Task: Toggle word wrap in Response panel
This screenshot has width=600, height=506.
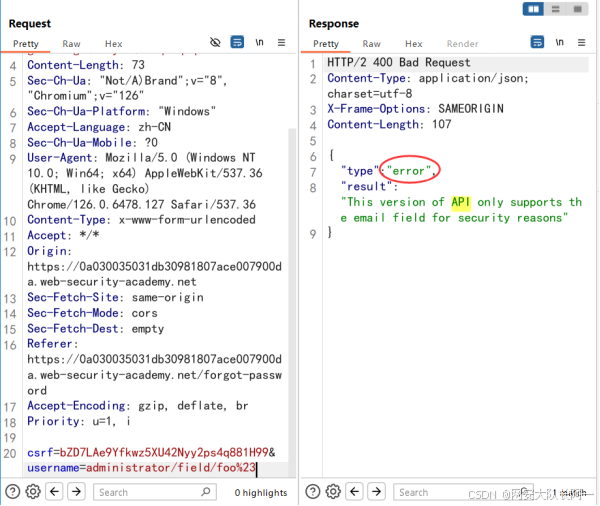Action: (538, 43)
